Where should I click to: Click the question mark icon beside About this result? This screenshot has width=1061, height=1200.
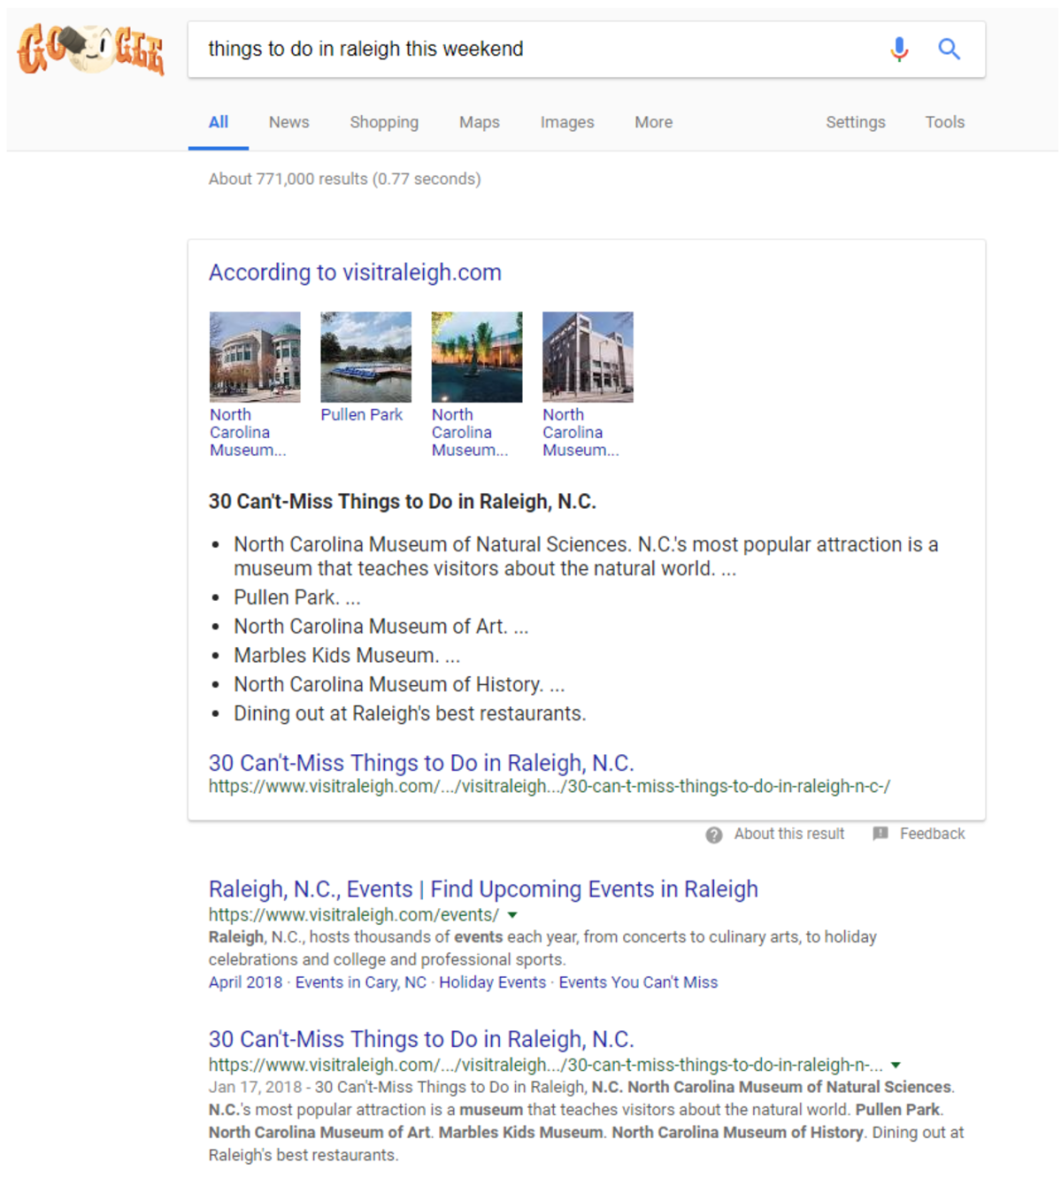point(714,835)
